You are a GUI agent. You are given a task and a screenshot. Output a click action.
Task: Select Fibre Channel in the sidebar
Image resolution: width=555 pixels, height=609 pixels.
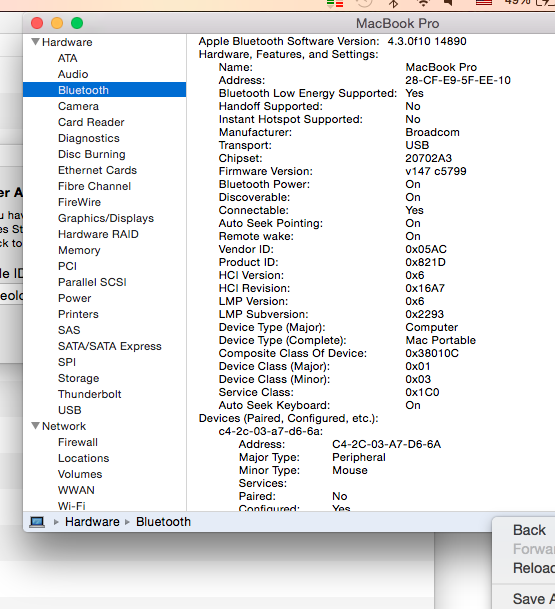[94, 186]
